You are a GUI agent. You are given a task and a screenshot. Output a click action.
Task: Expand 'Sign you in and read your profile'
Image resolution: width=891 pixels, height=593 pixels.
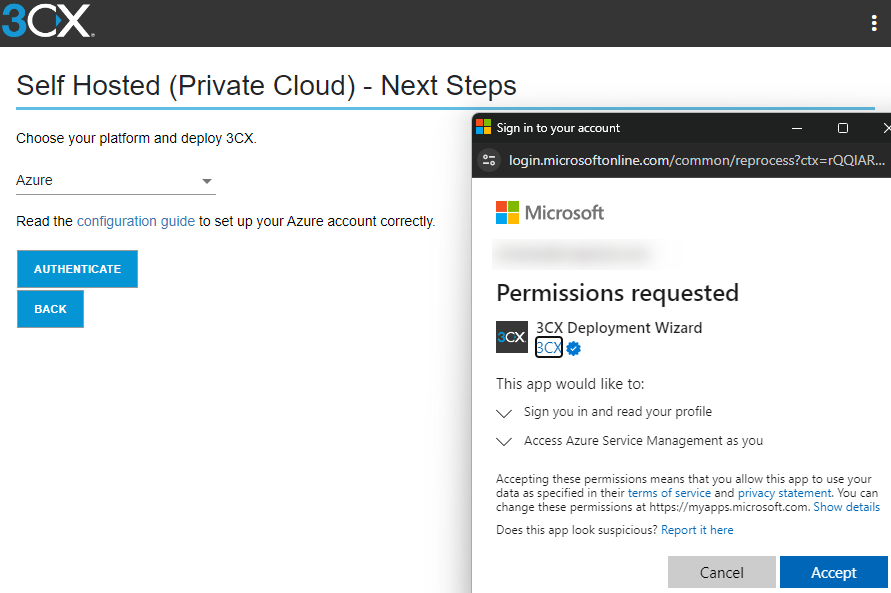[x=505, y=412]
